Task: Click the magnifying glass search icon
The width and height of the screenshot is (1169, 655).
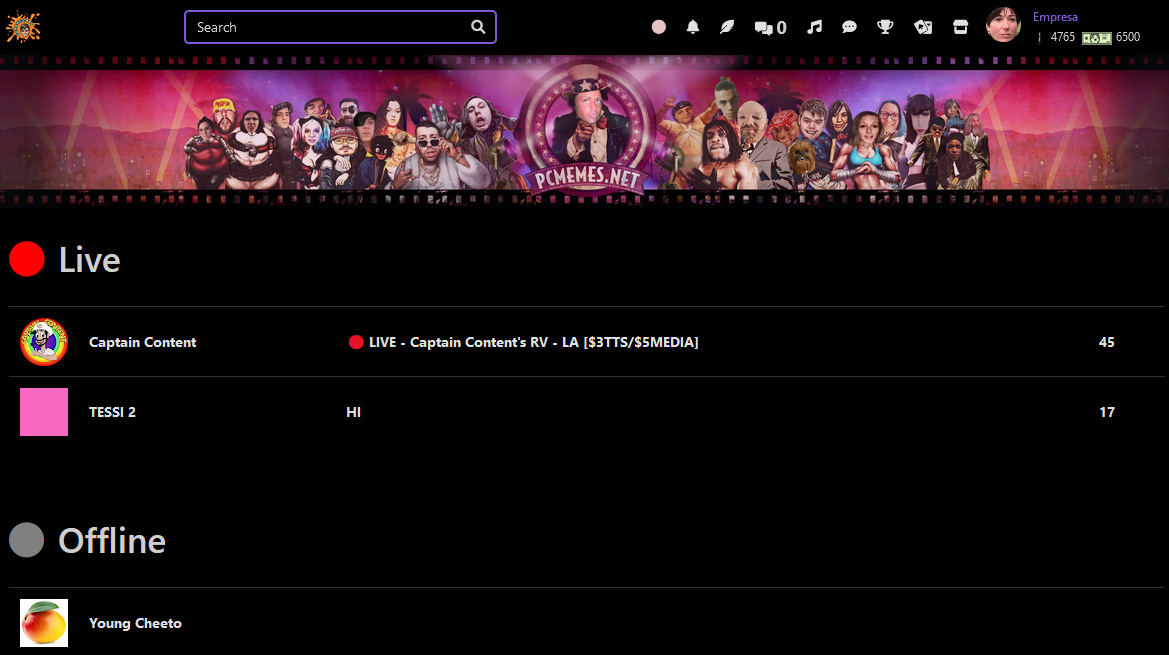Action: pos(478,27)
